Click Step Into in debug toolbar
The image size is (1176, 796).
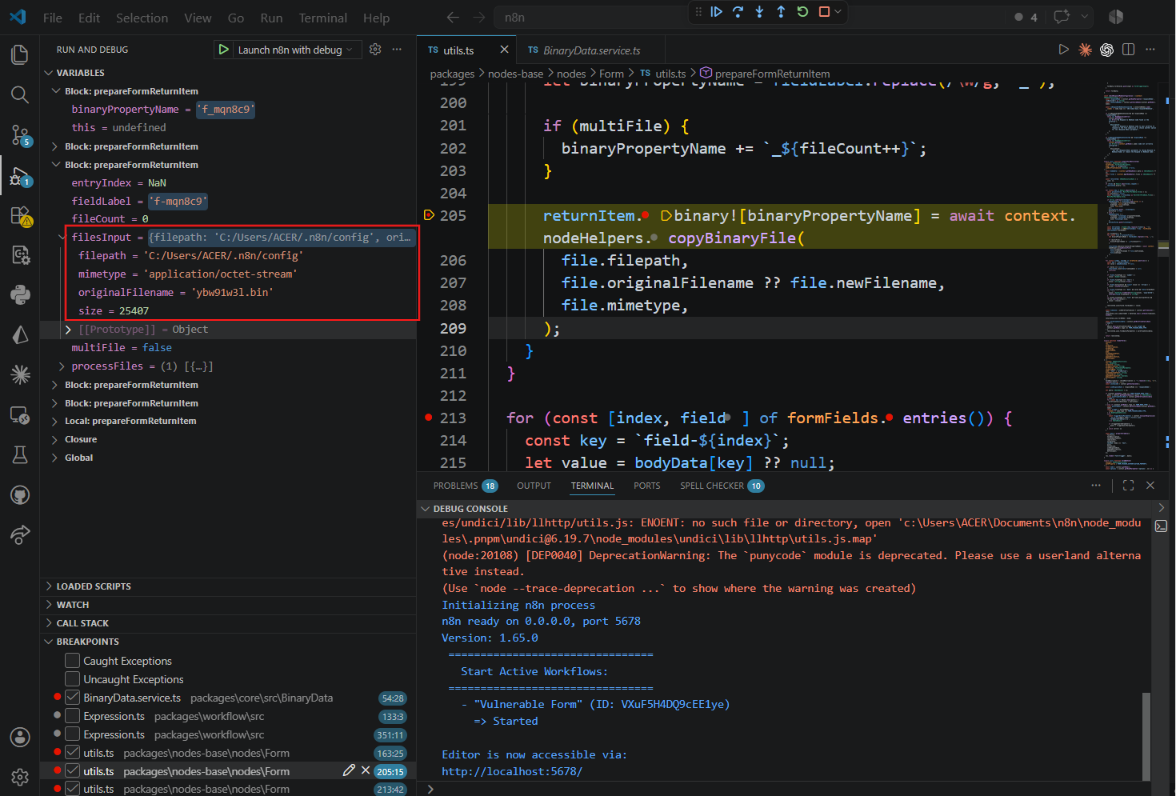[760, 12]
